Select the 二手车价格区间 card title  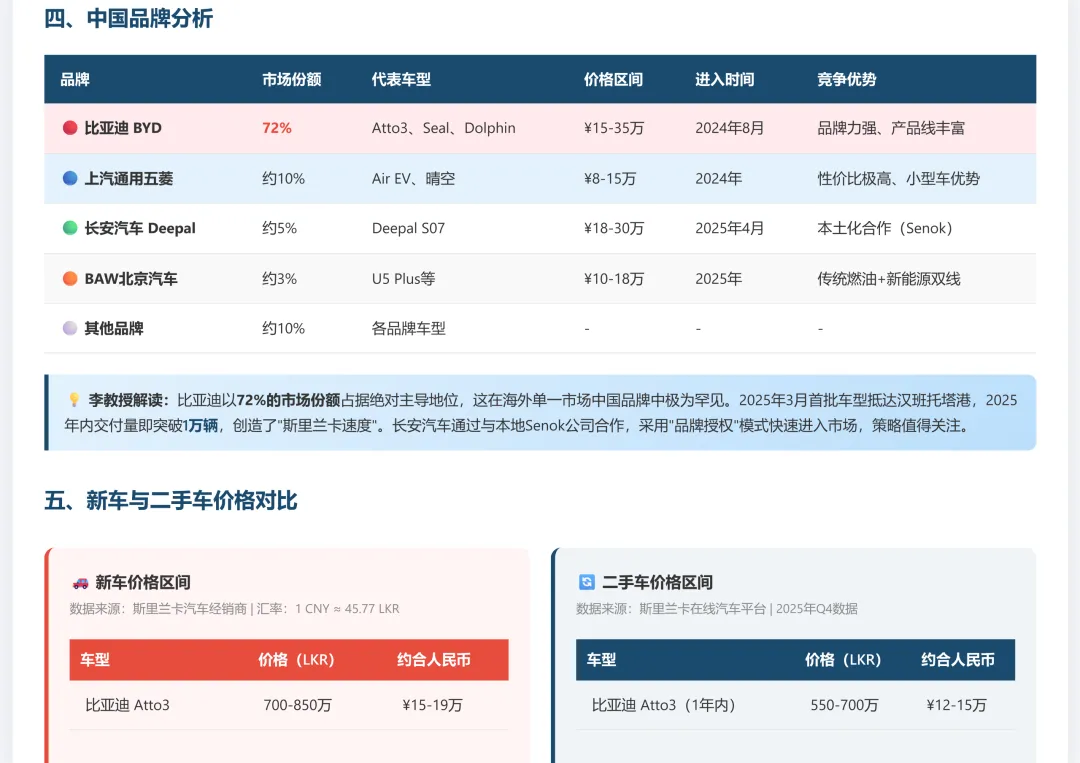coord(657,583)
